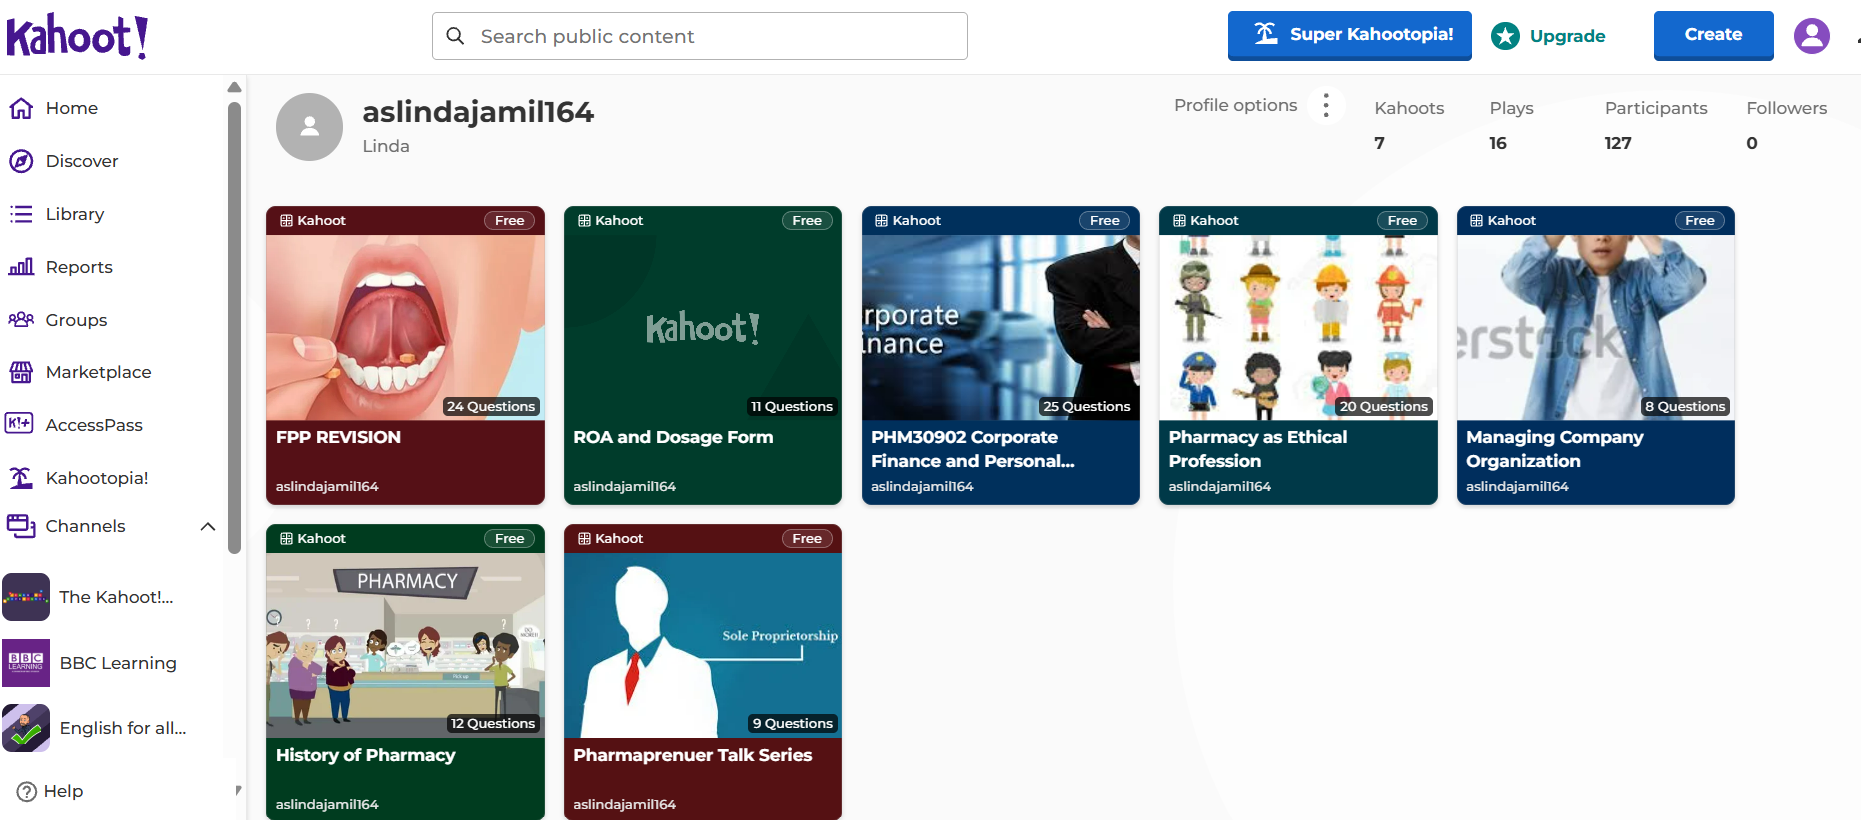Open The Kahoot! channel icon
Viewport: 1861px width, 820px height.
coord(26,597)
